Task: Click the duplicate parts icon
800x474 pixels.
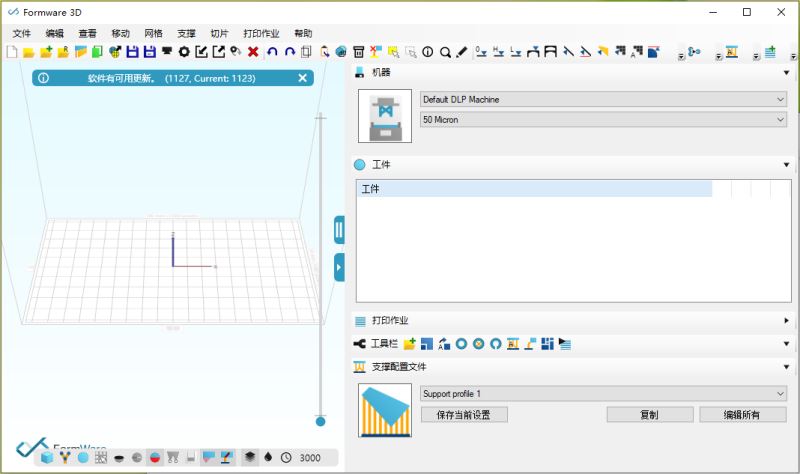Action: 306,52
